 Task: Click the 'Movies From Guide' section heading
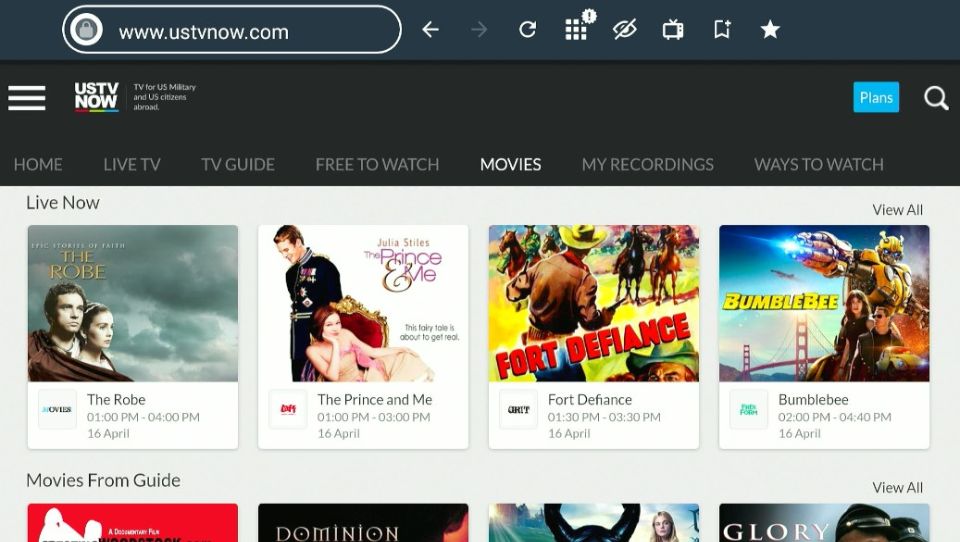tap(103, 480)
